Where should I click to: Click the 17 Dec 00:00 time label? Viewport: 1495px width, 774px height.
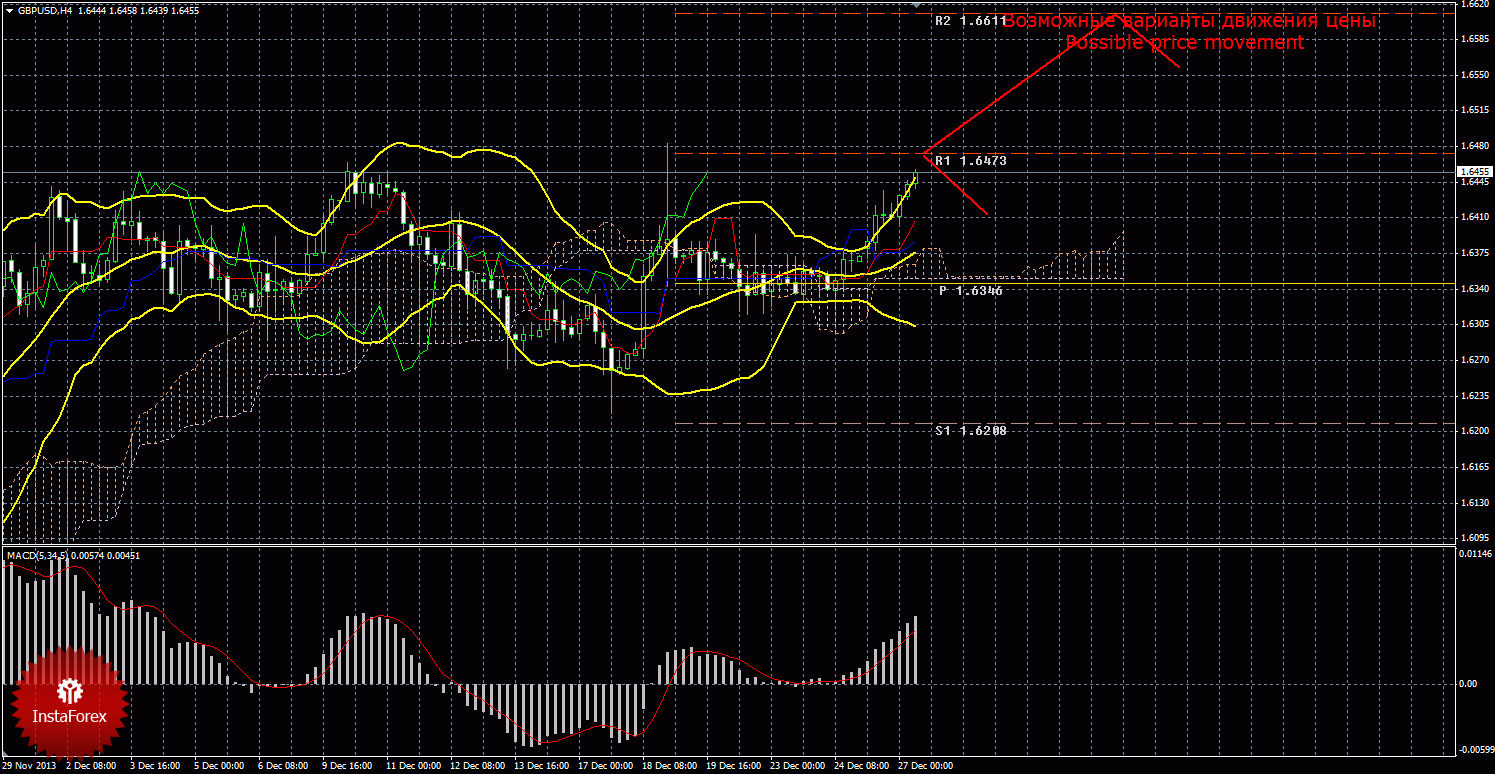point(605,766)
